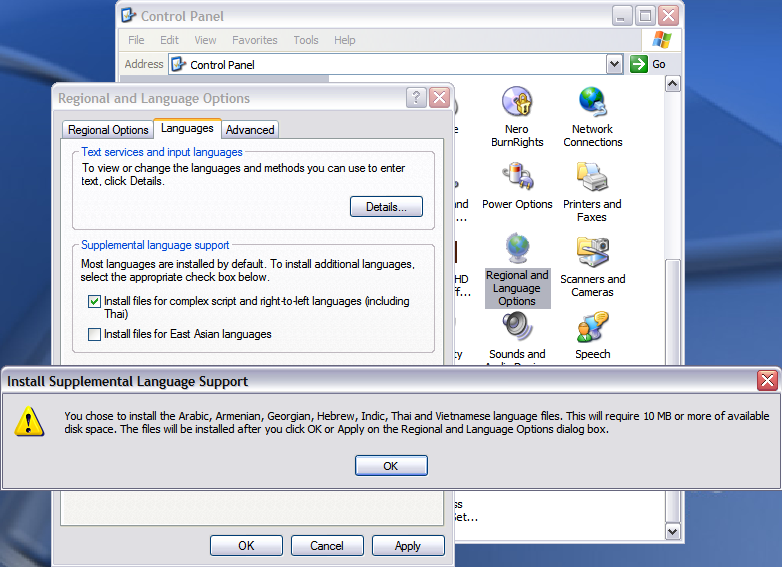Screen dimensions: 782x567
Task: Click the 'Text services and input languages' label
Action: (162, 152)
